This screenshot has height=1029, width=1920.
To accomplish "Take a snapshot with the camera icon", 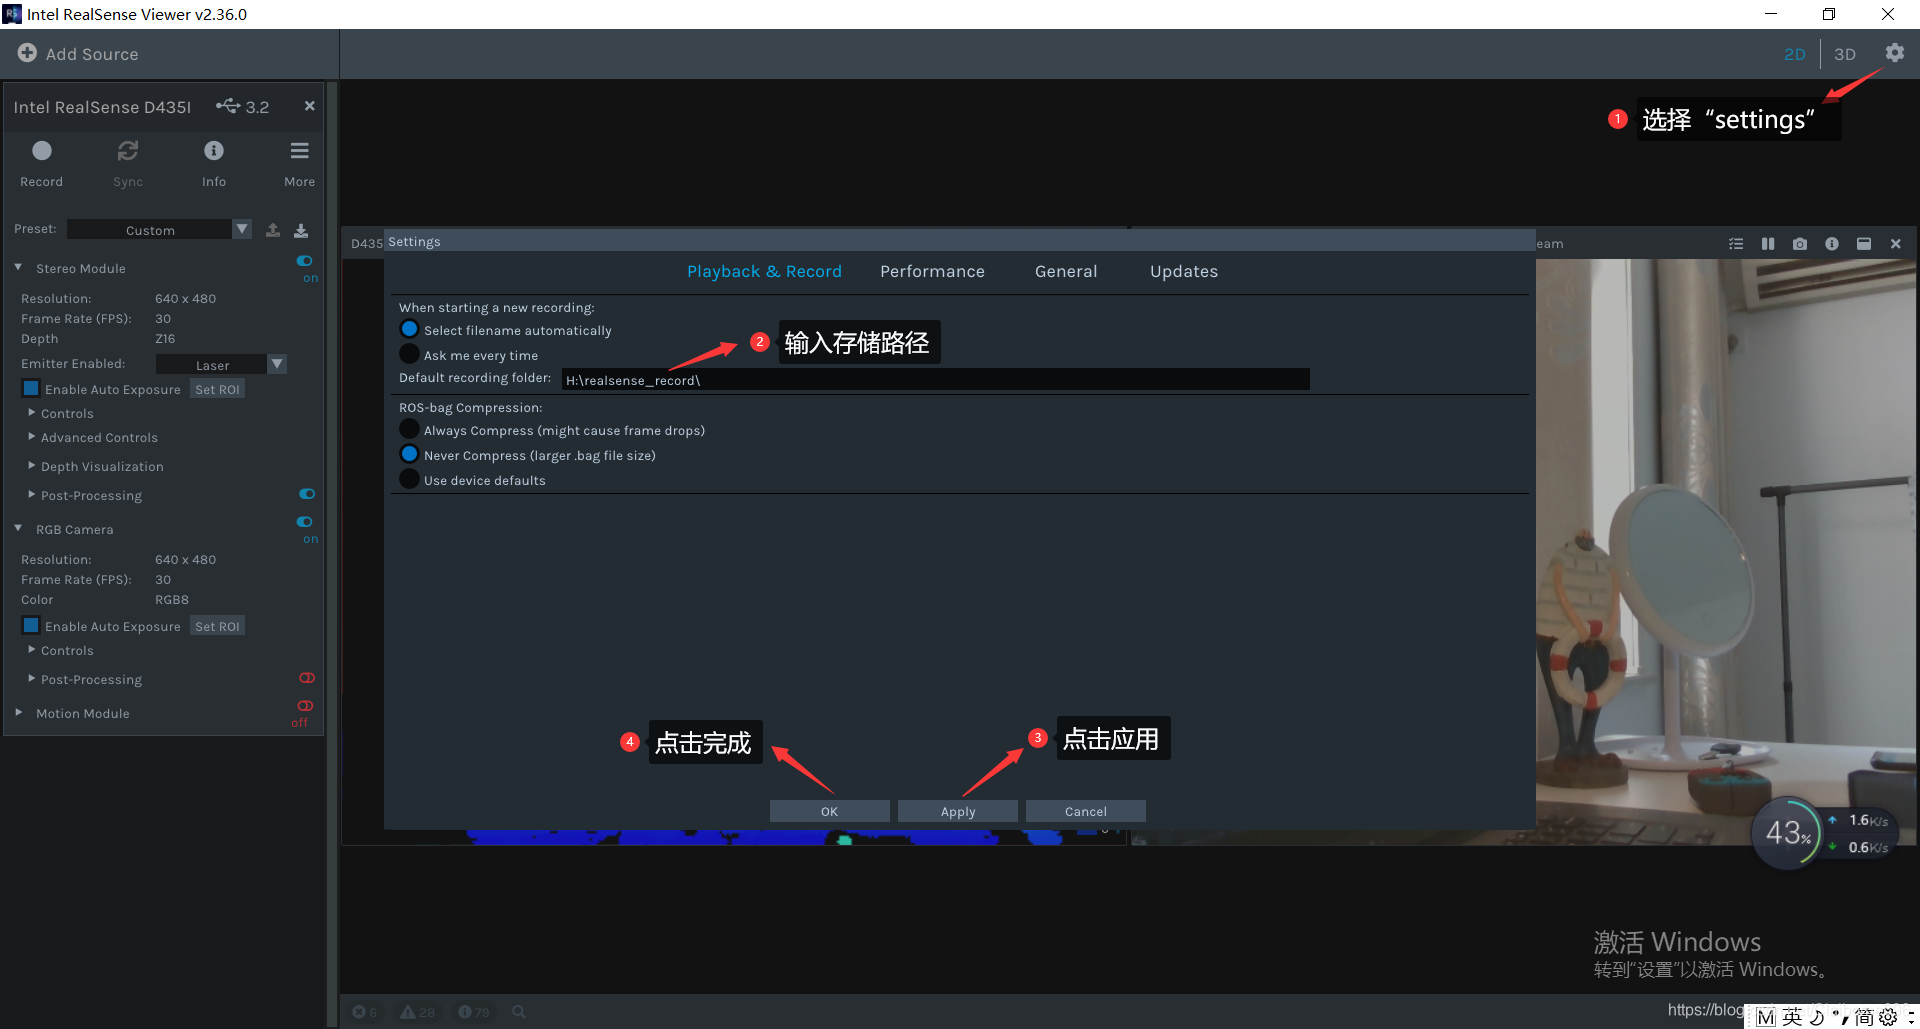I will pyautogui.click(x=1800, y=244).
